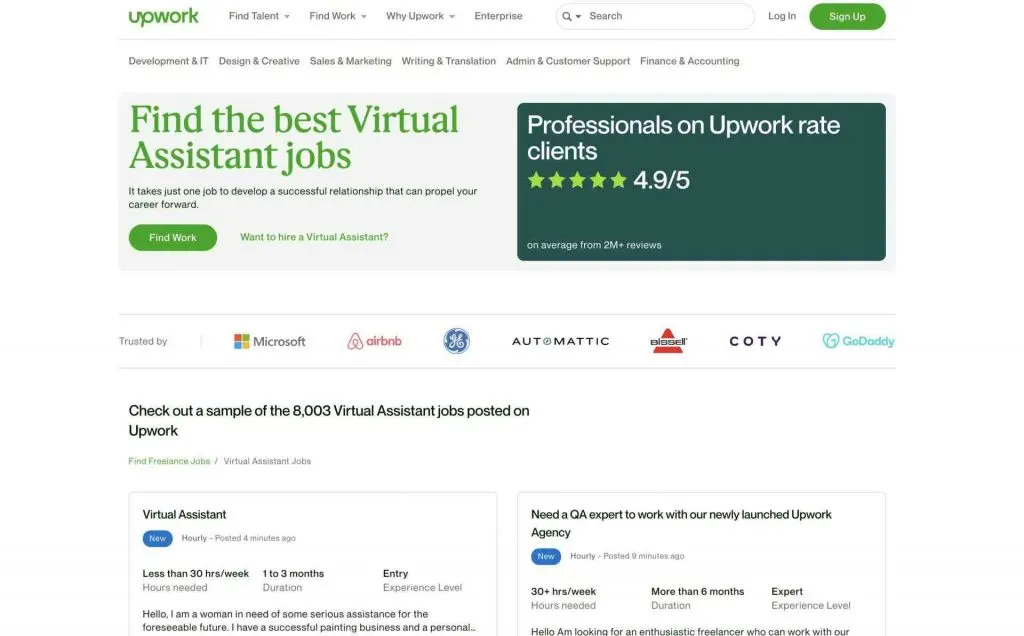The height and width of the screenshot is (636, 1024).
Task: Click New badge on QA expert job
Action: point(546,556)
